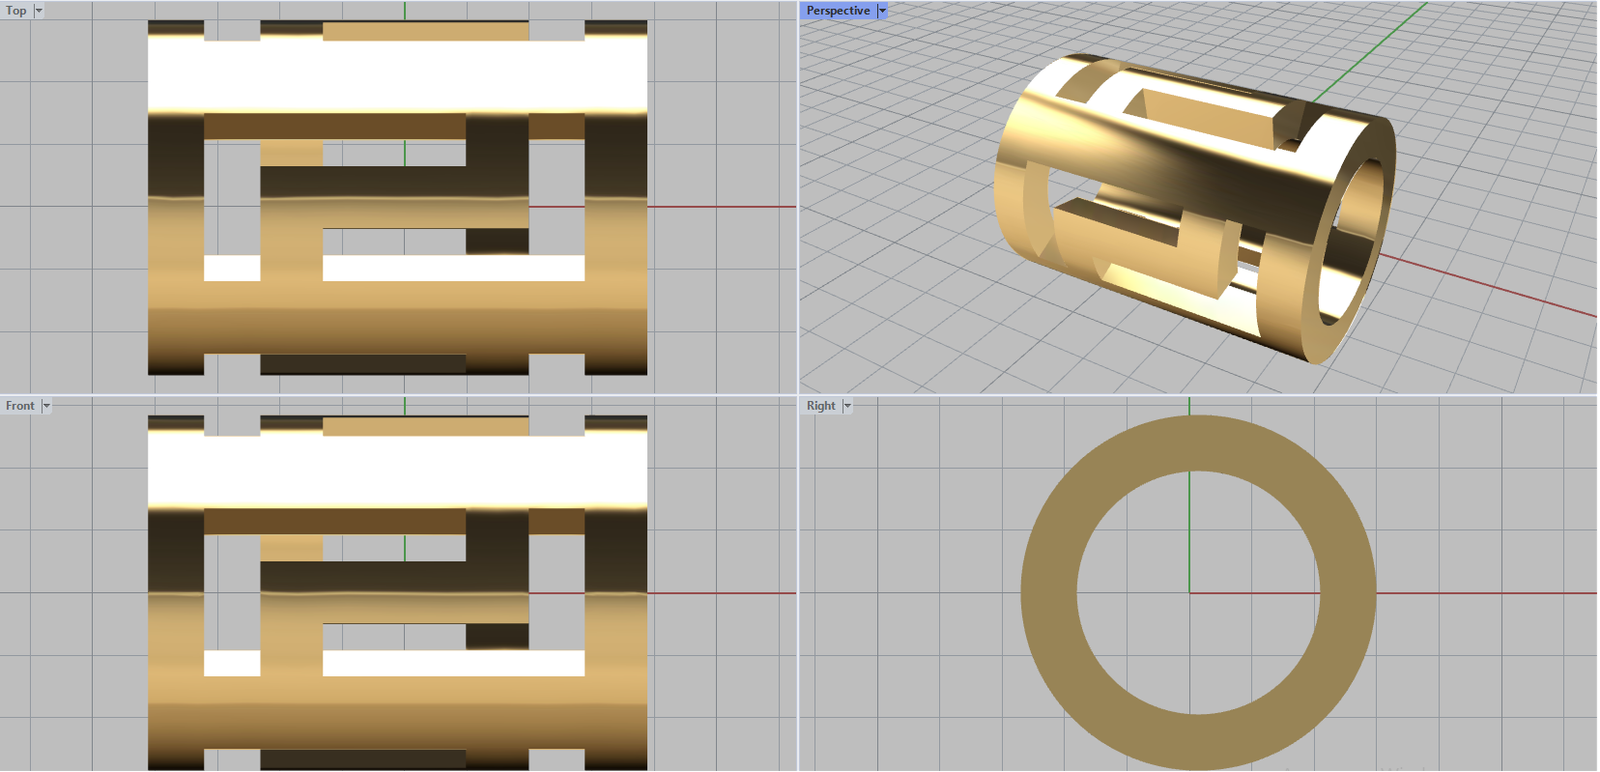Expand the Right viewport menu arrow
1600x772 pixels.
[x=847, y=405]
